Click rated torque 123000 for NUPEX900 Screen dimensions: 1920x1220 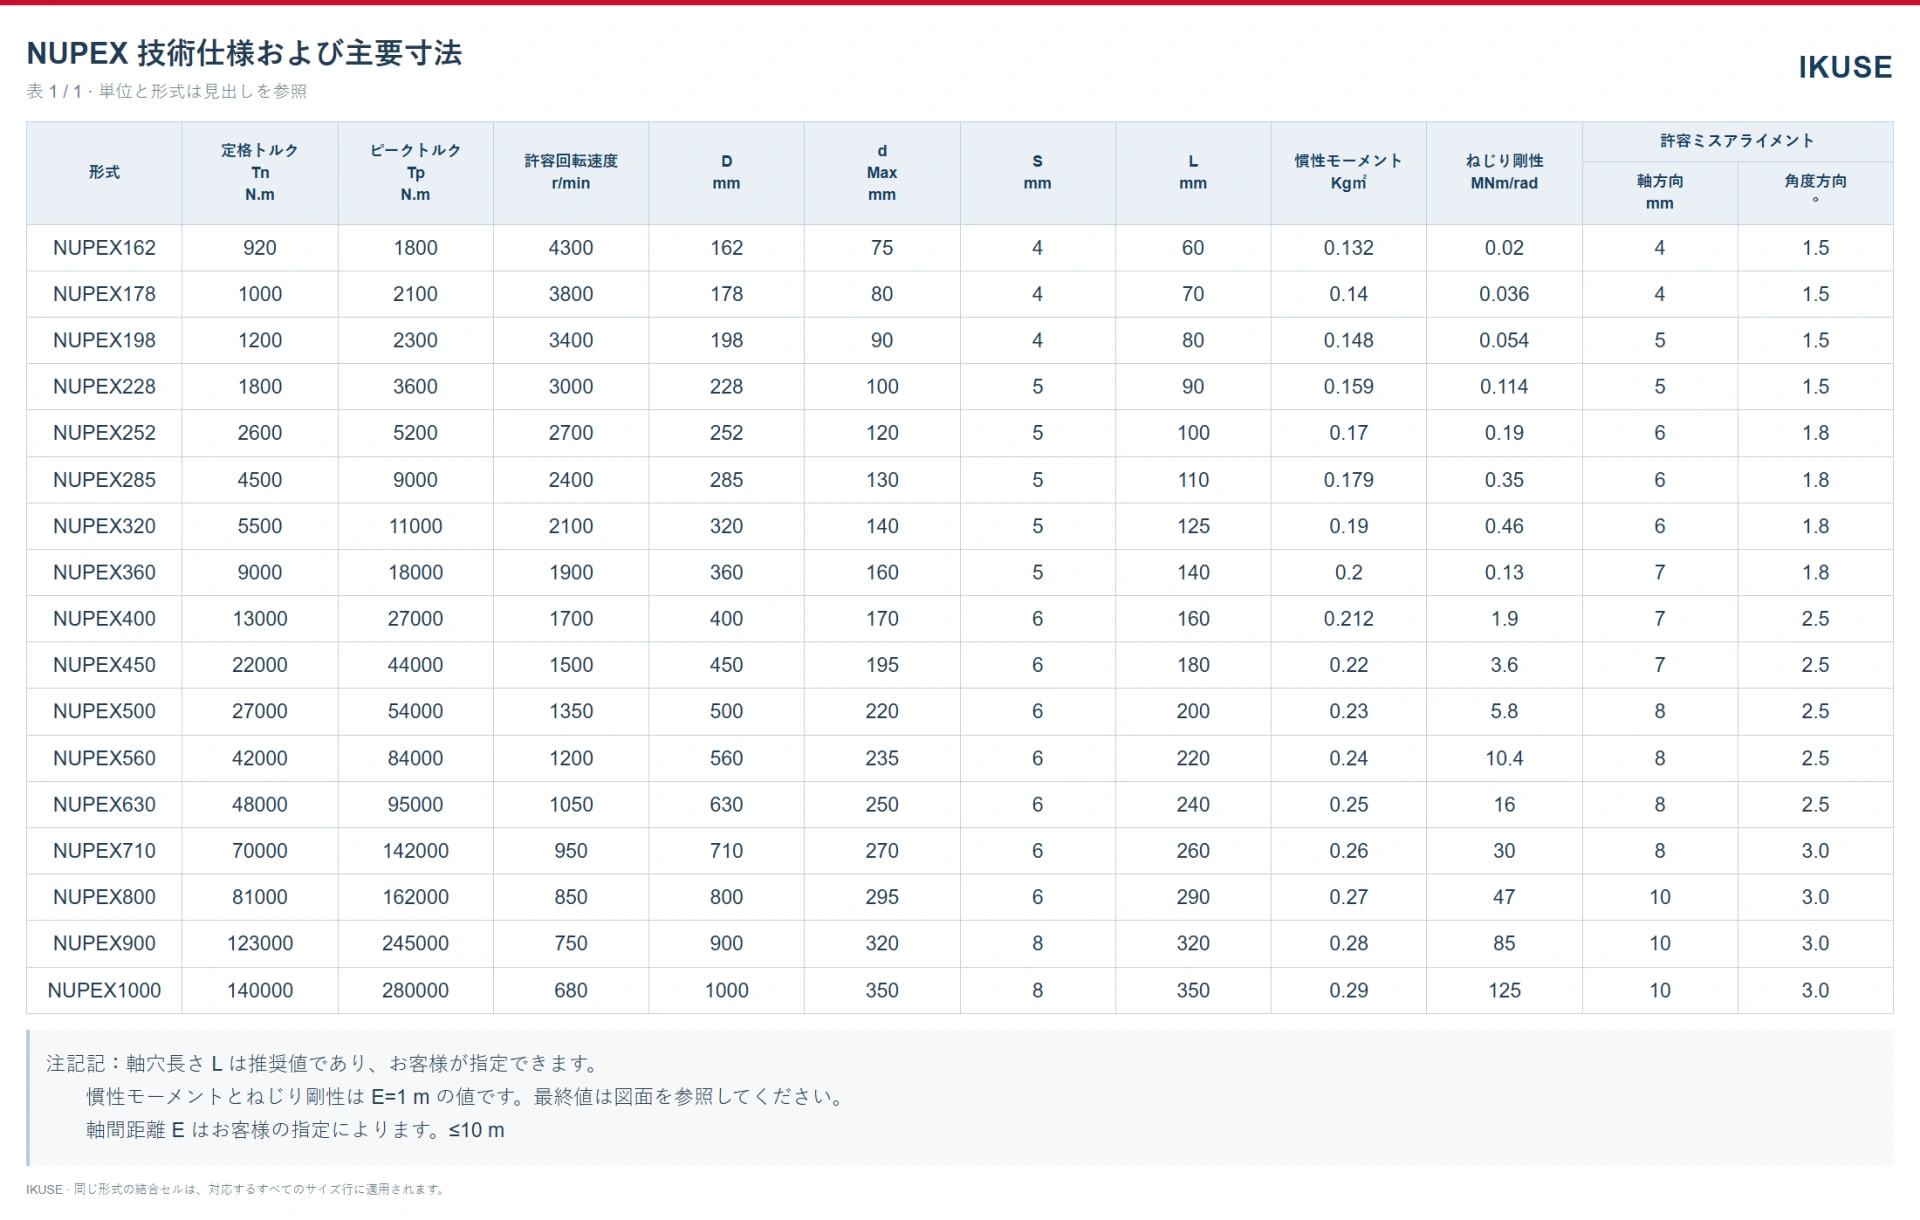click(260, 943)
